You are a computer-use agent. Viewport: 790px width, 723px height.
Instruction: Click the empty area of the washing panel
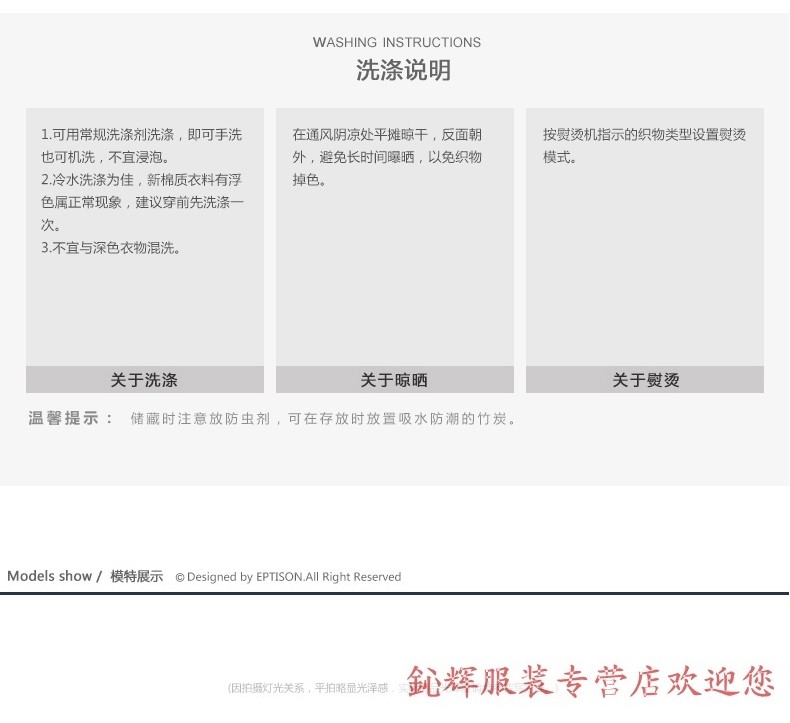144,310
